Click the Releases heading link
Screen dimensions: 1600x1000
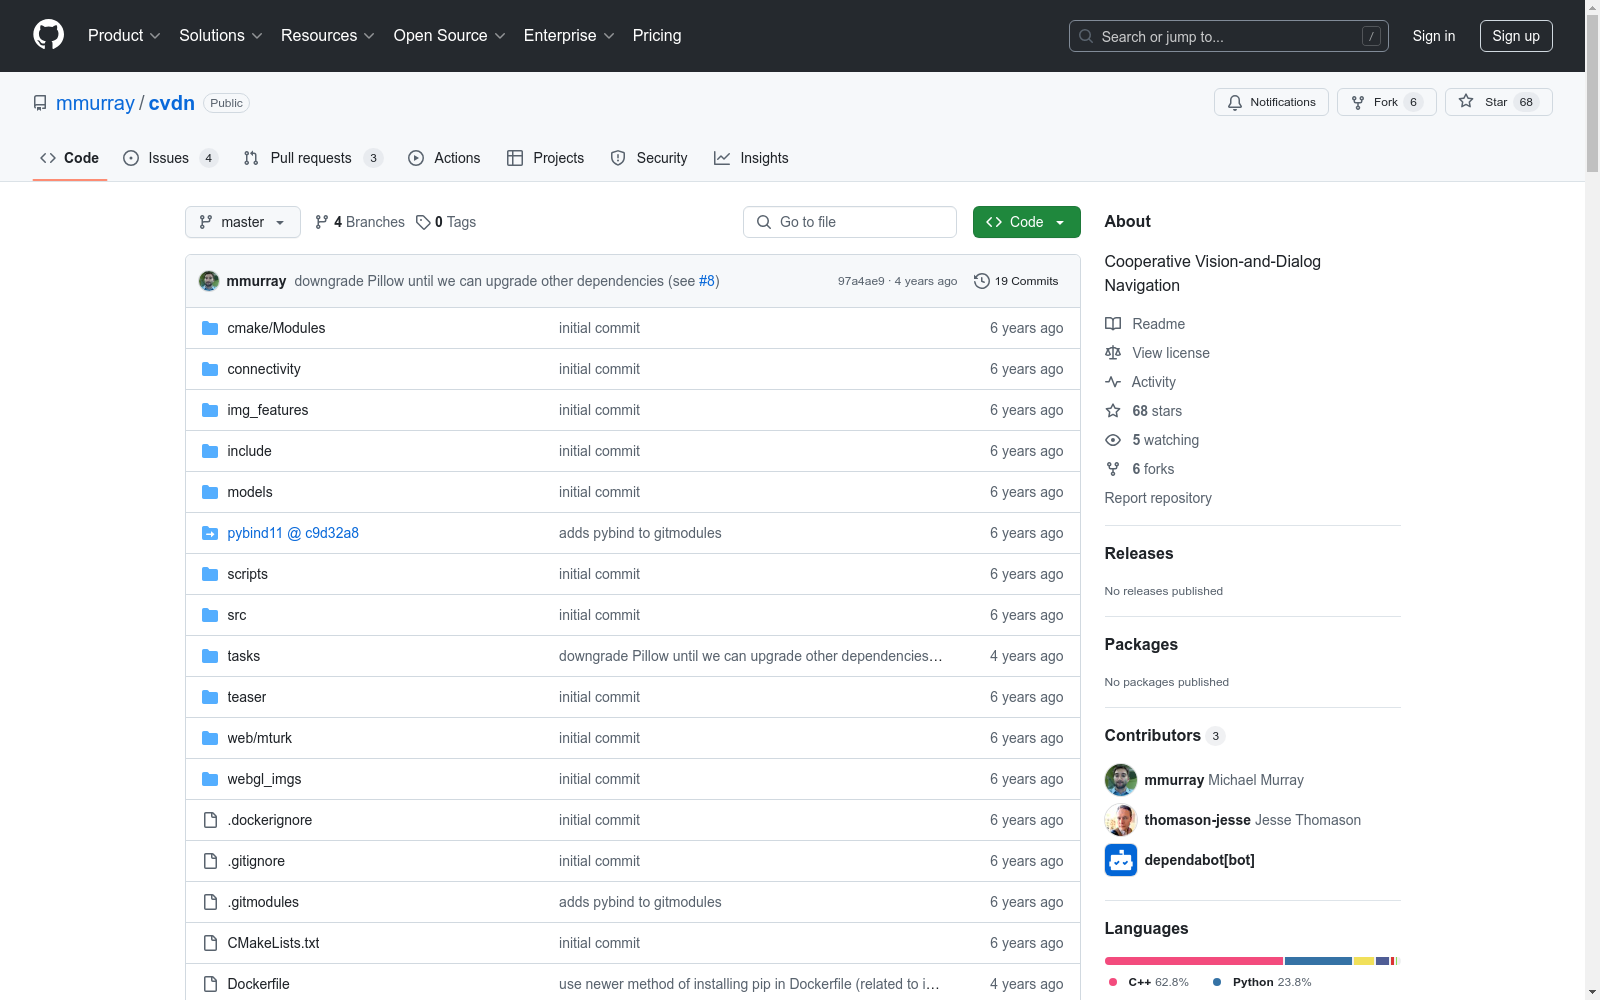[1139, 553]
